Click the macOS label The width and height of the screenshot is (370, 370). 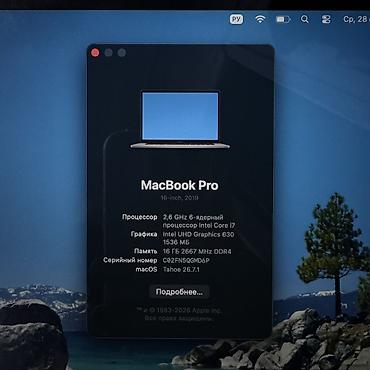(146, 269)
